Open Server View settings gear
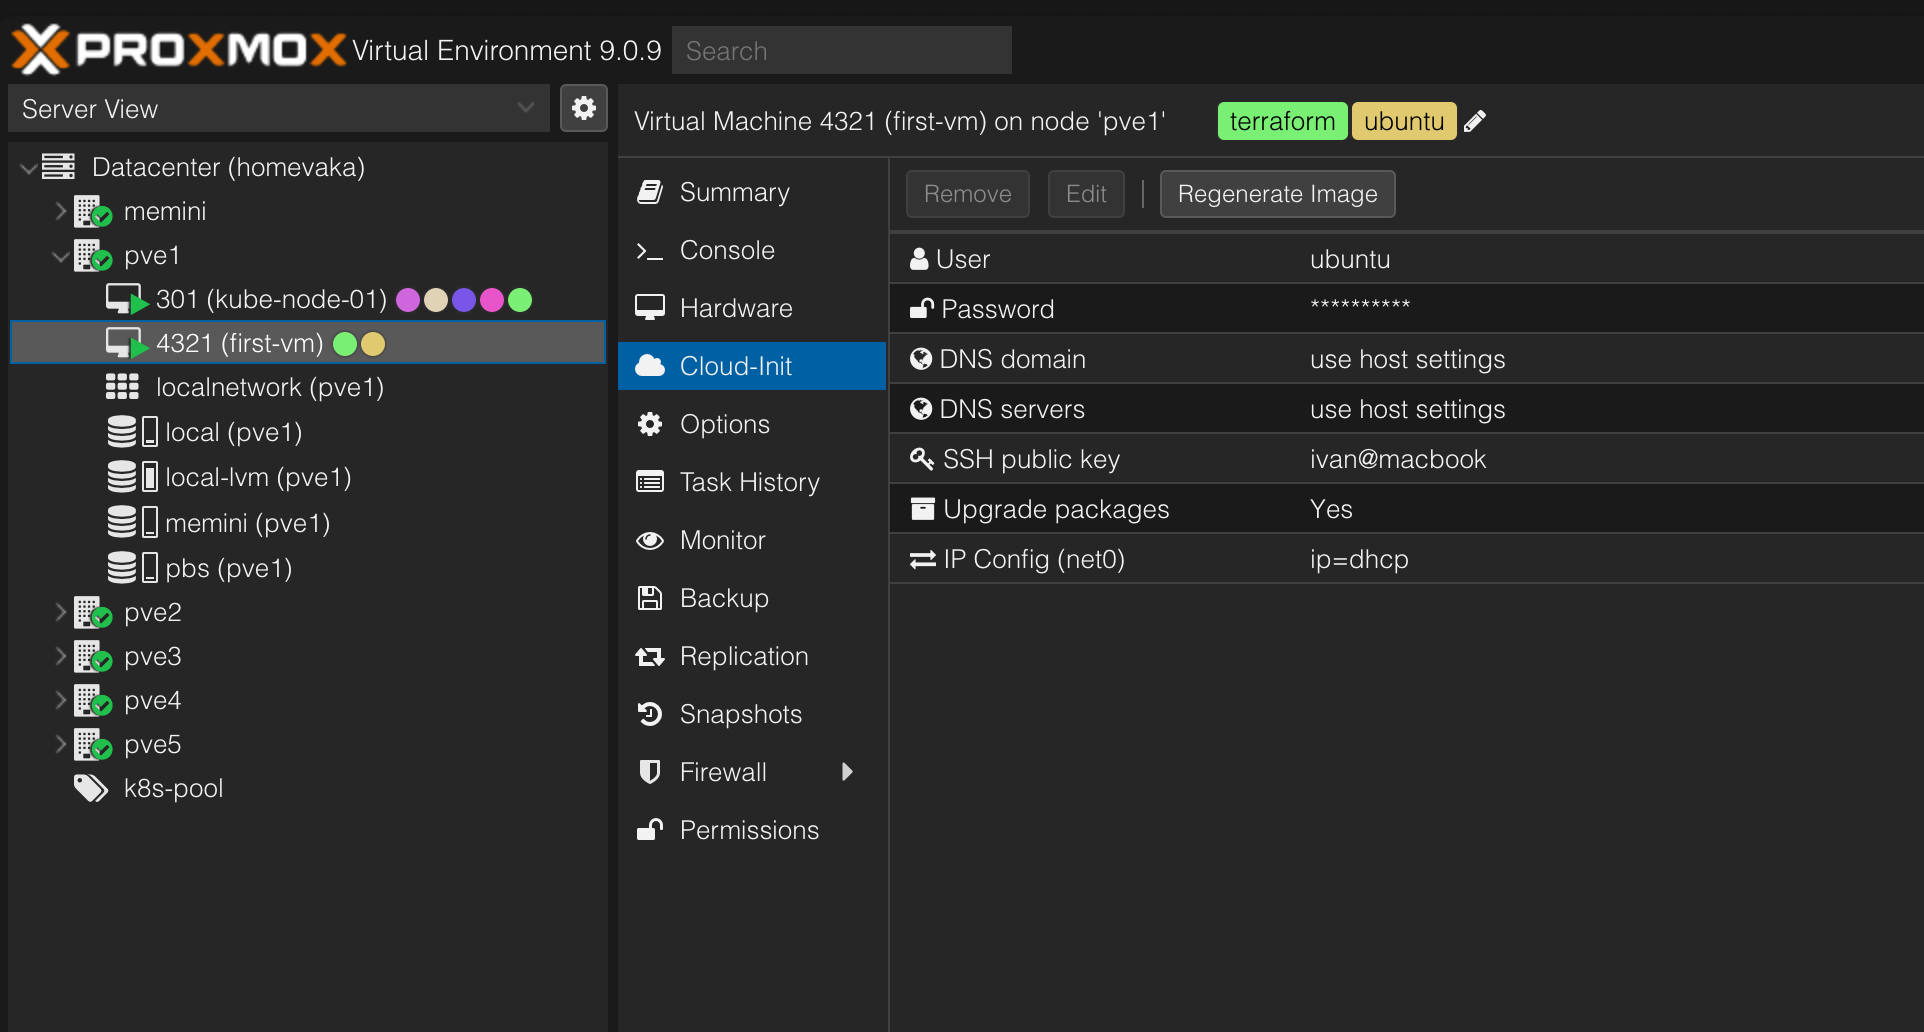Image resolution: width=1924 pixels, height=1032 pixels. click(x=584, y=108)
